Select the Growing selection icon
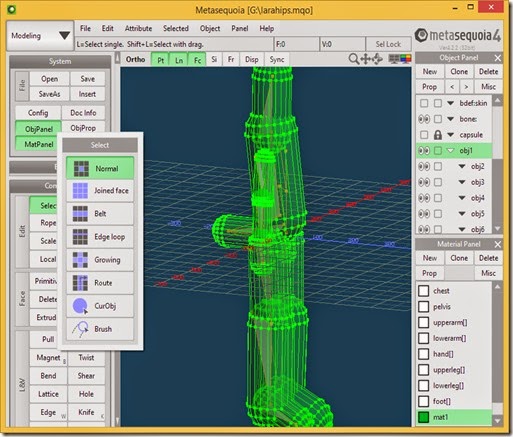Image resolution: width=513 pixels, height=437 pixels. pyautogui.click(x=81, y=260)
